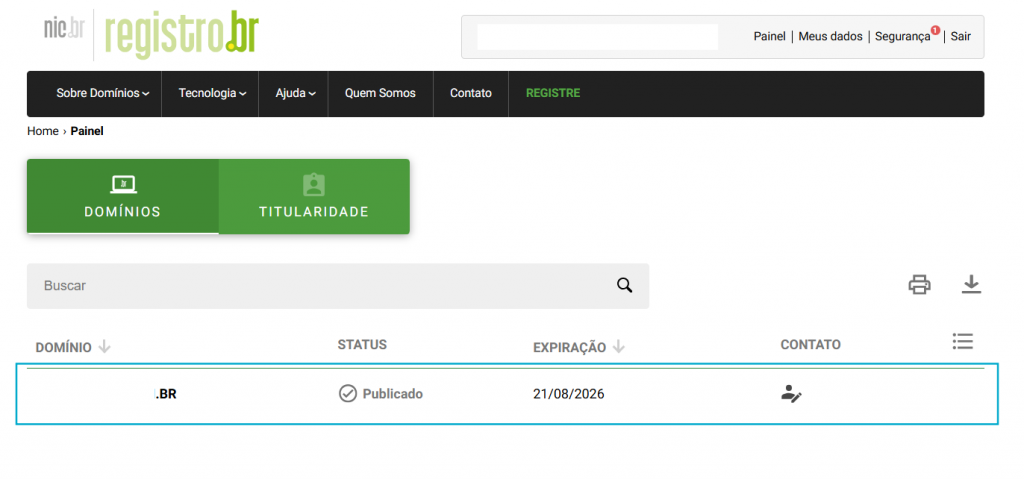Expand the Sobre Domínios menu
Screen dimensions: 1024x479
pos(102,93)
